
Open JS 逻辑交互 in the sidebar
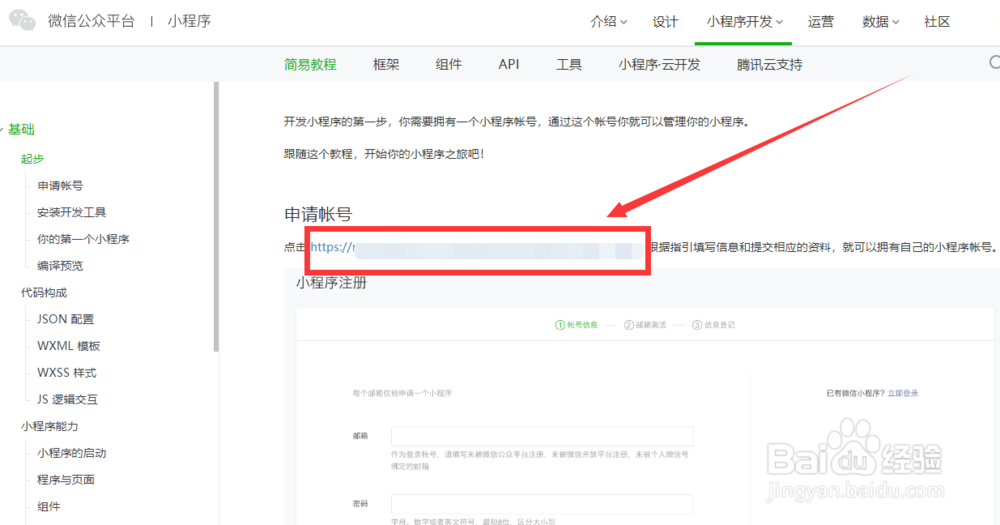pos(67,399)
